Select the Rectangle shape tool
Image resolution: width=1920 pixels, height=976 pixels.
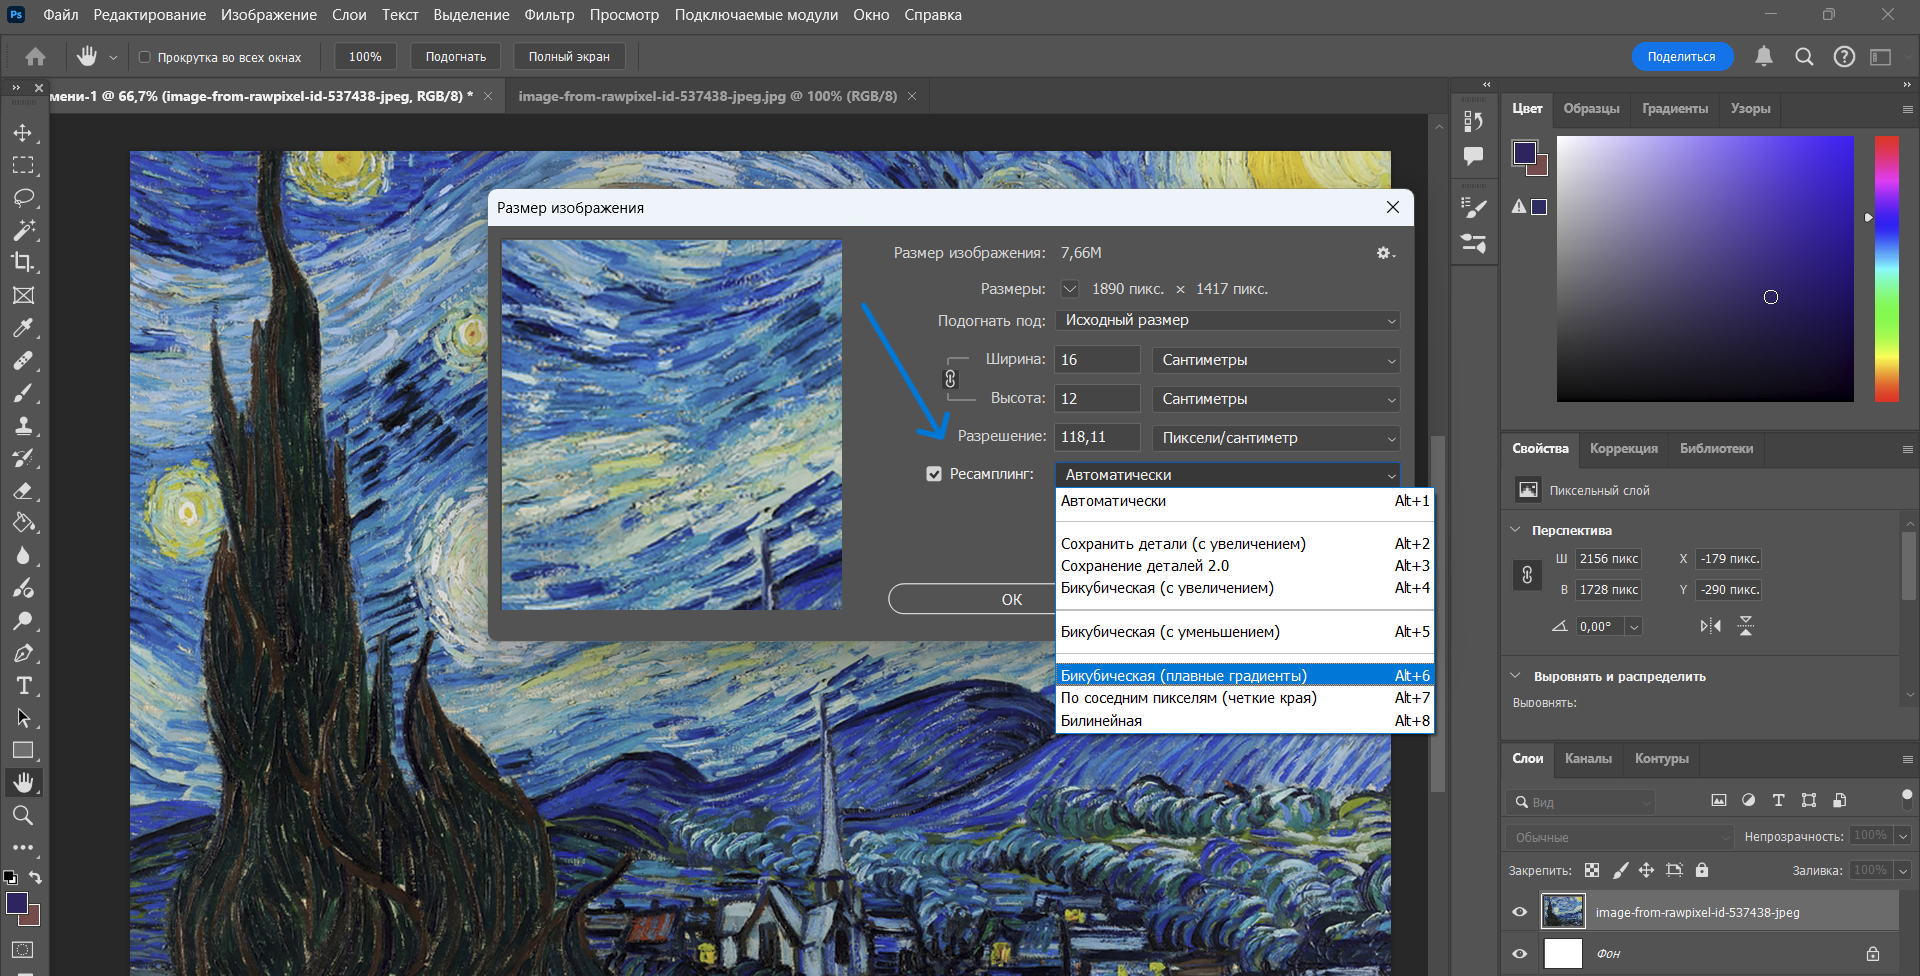coord(23,750)
